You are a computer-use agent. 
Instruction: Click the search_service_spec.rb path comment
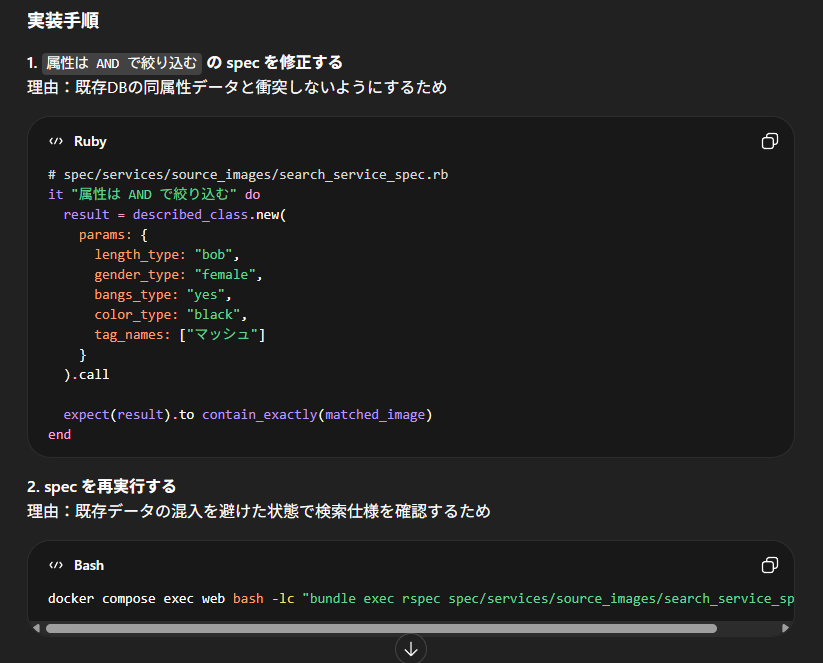(x=248, y=174)
